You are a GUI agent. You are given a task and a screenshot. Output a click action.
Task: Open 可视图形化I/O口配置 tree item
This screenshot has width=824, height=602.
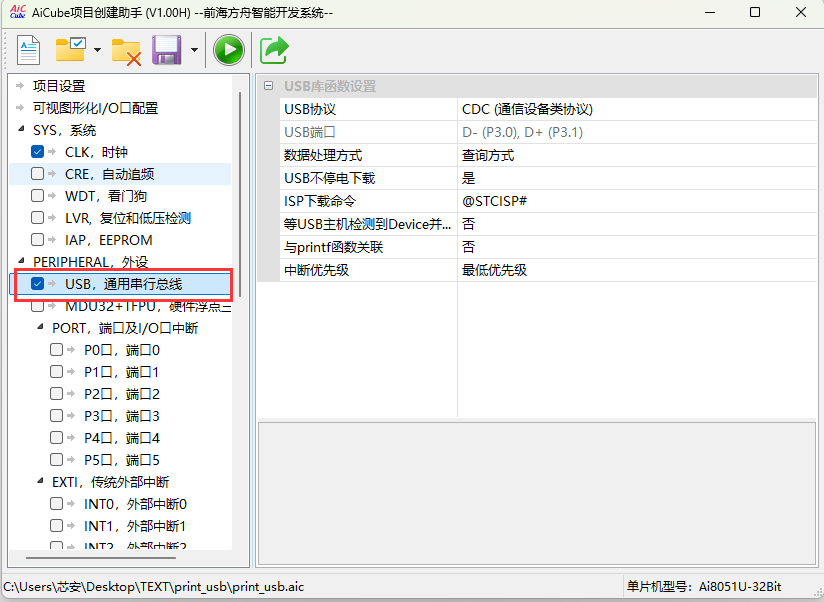click(x=96, y=108)
